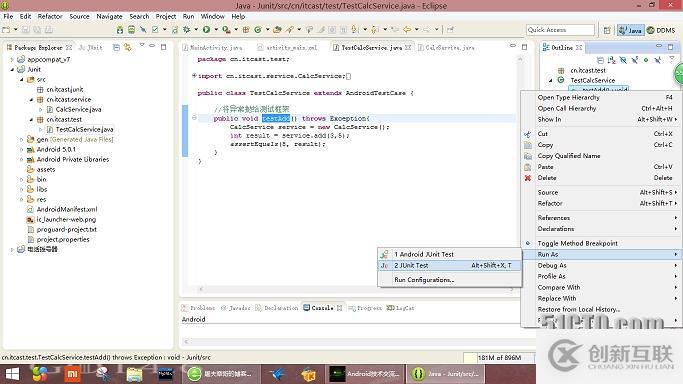Click the yellow Back navigation arrow
Viewport: 683px width, 384px height.
(407, 30)
